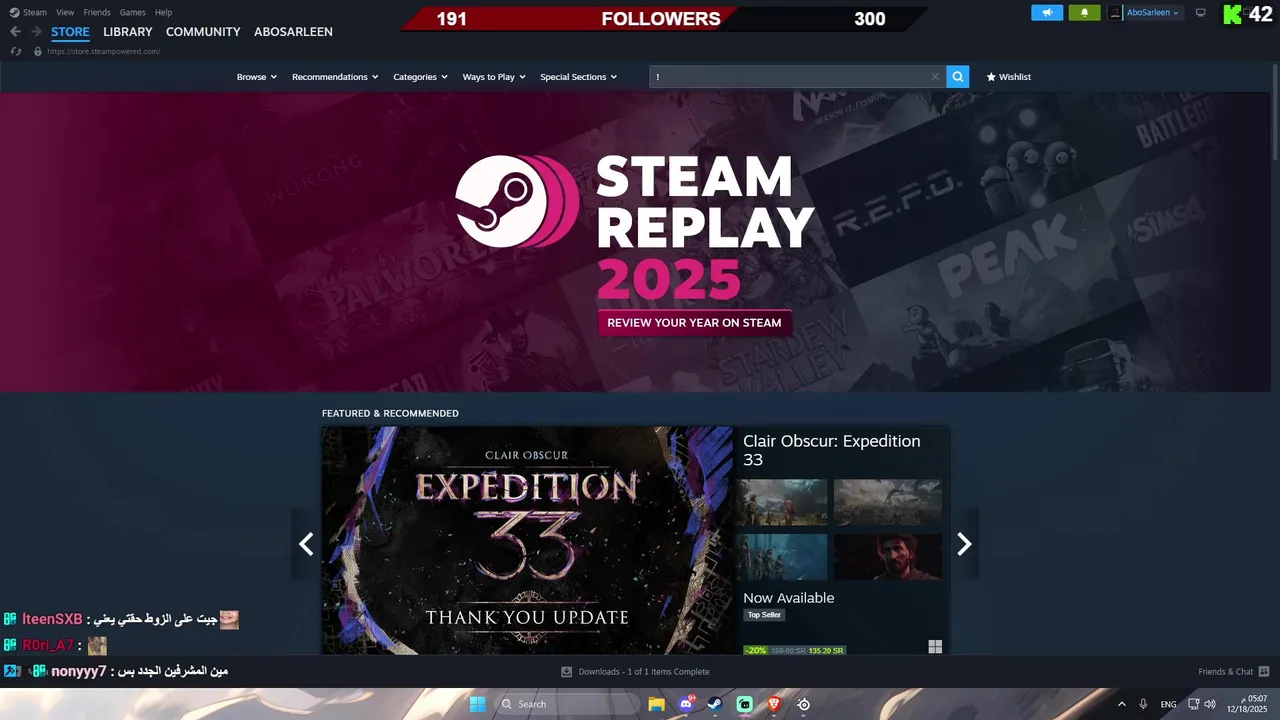Open the Special Sections dropdown
1280x720 pixels.
pos(579,77)
